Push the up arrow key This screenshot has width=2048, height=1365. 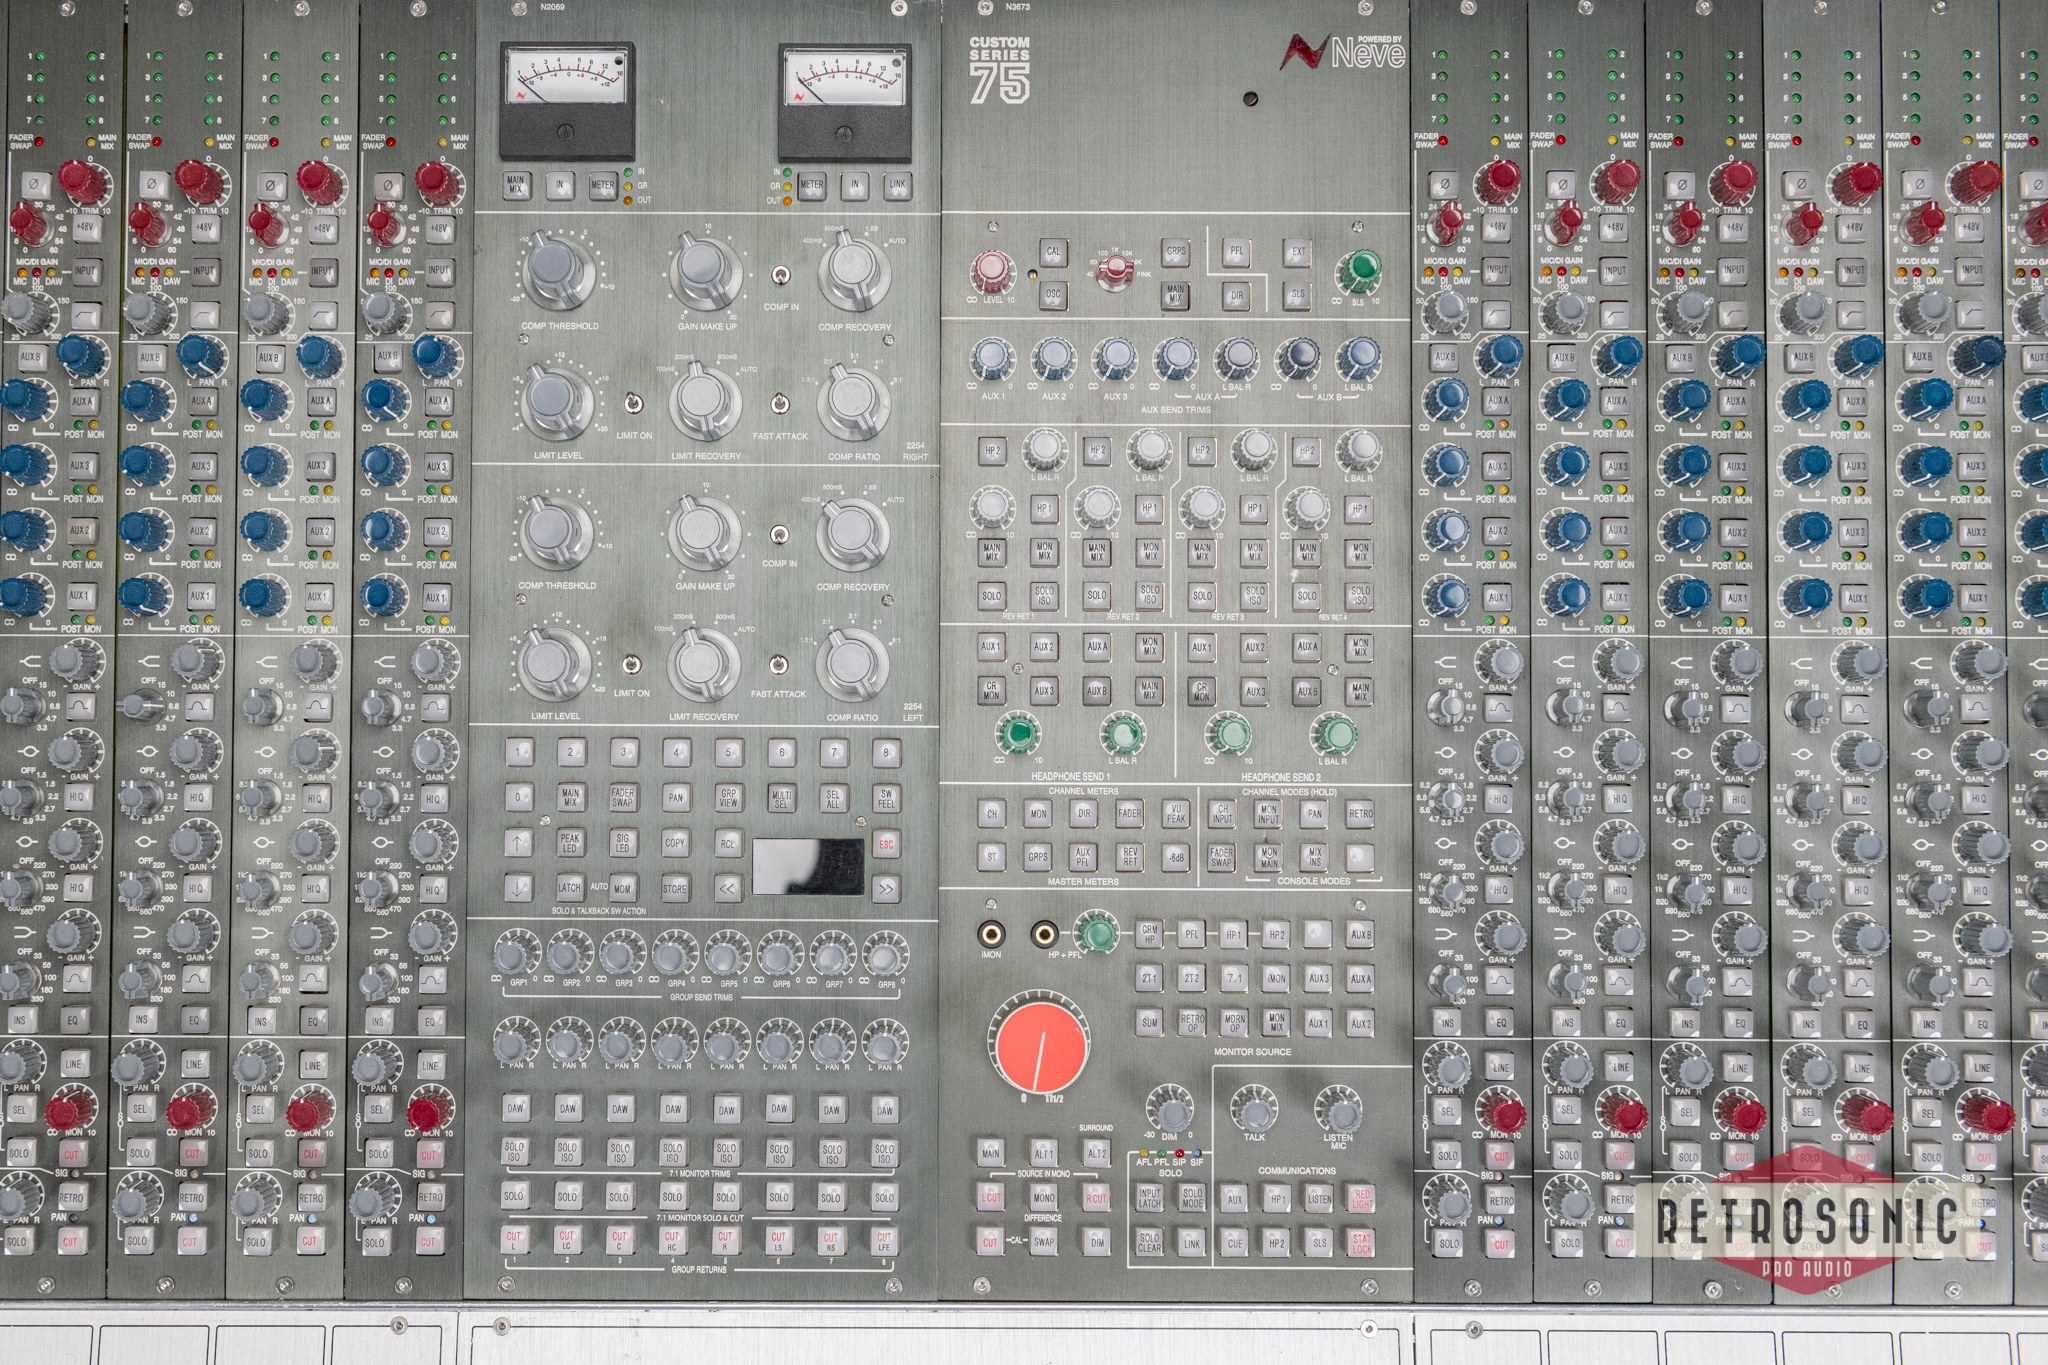[518, 842]
